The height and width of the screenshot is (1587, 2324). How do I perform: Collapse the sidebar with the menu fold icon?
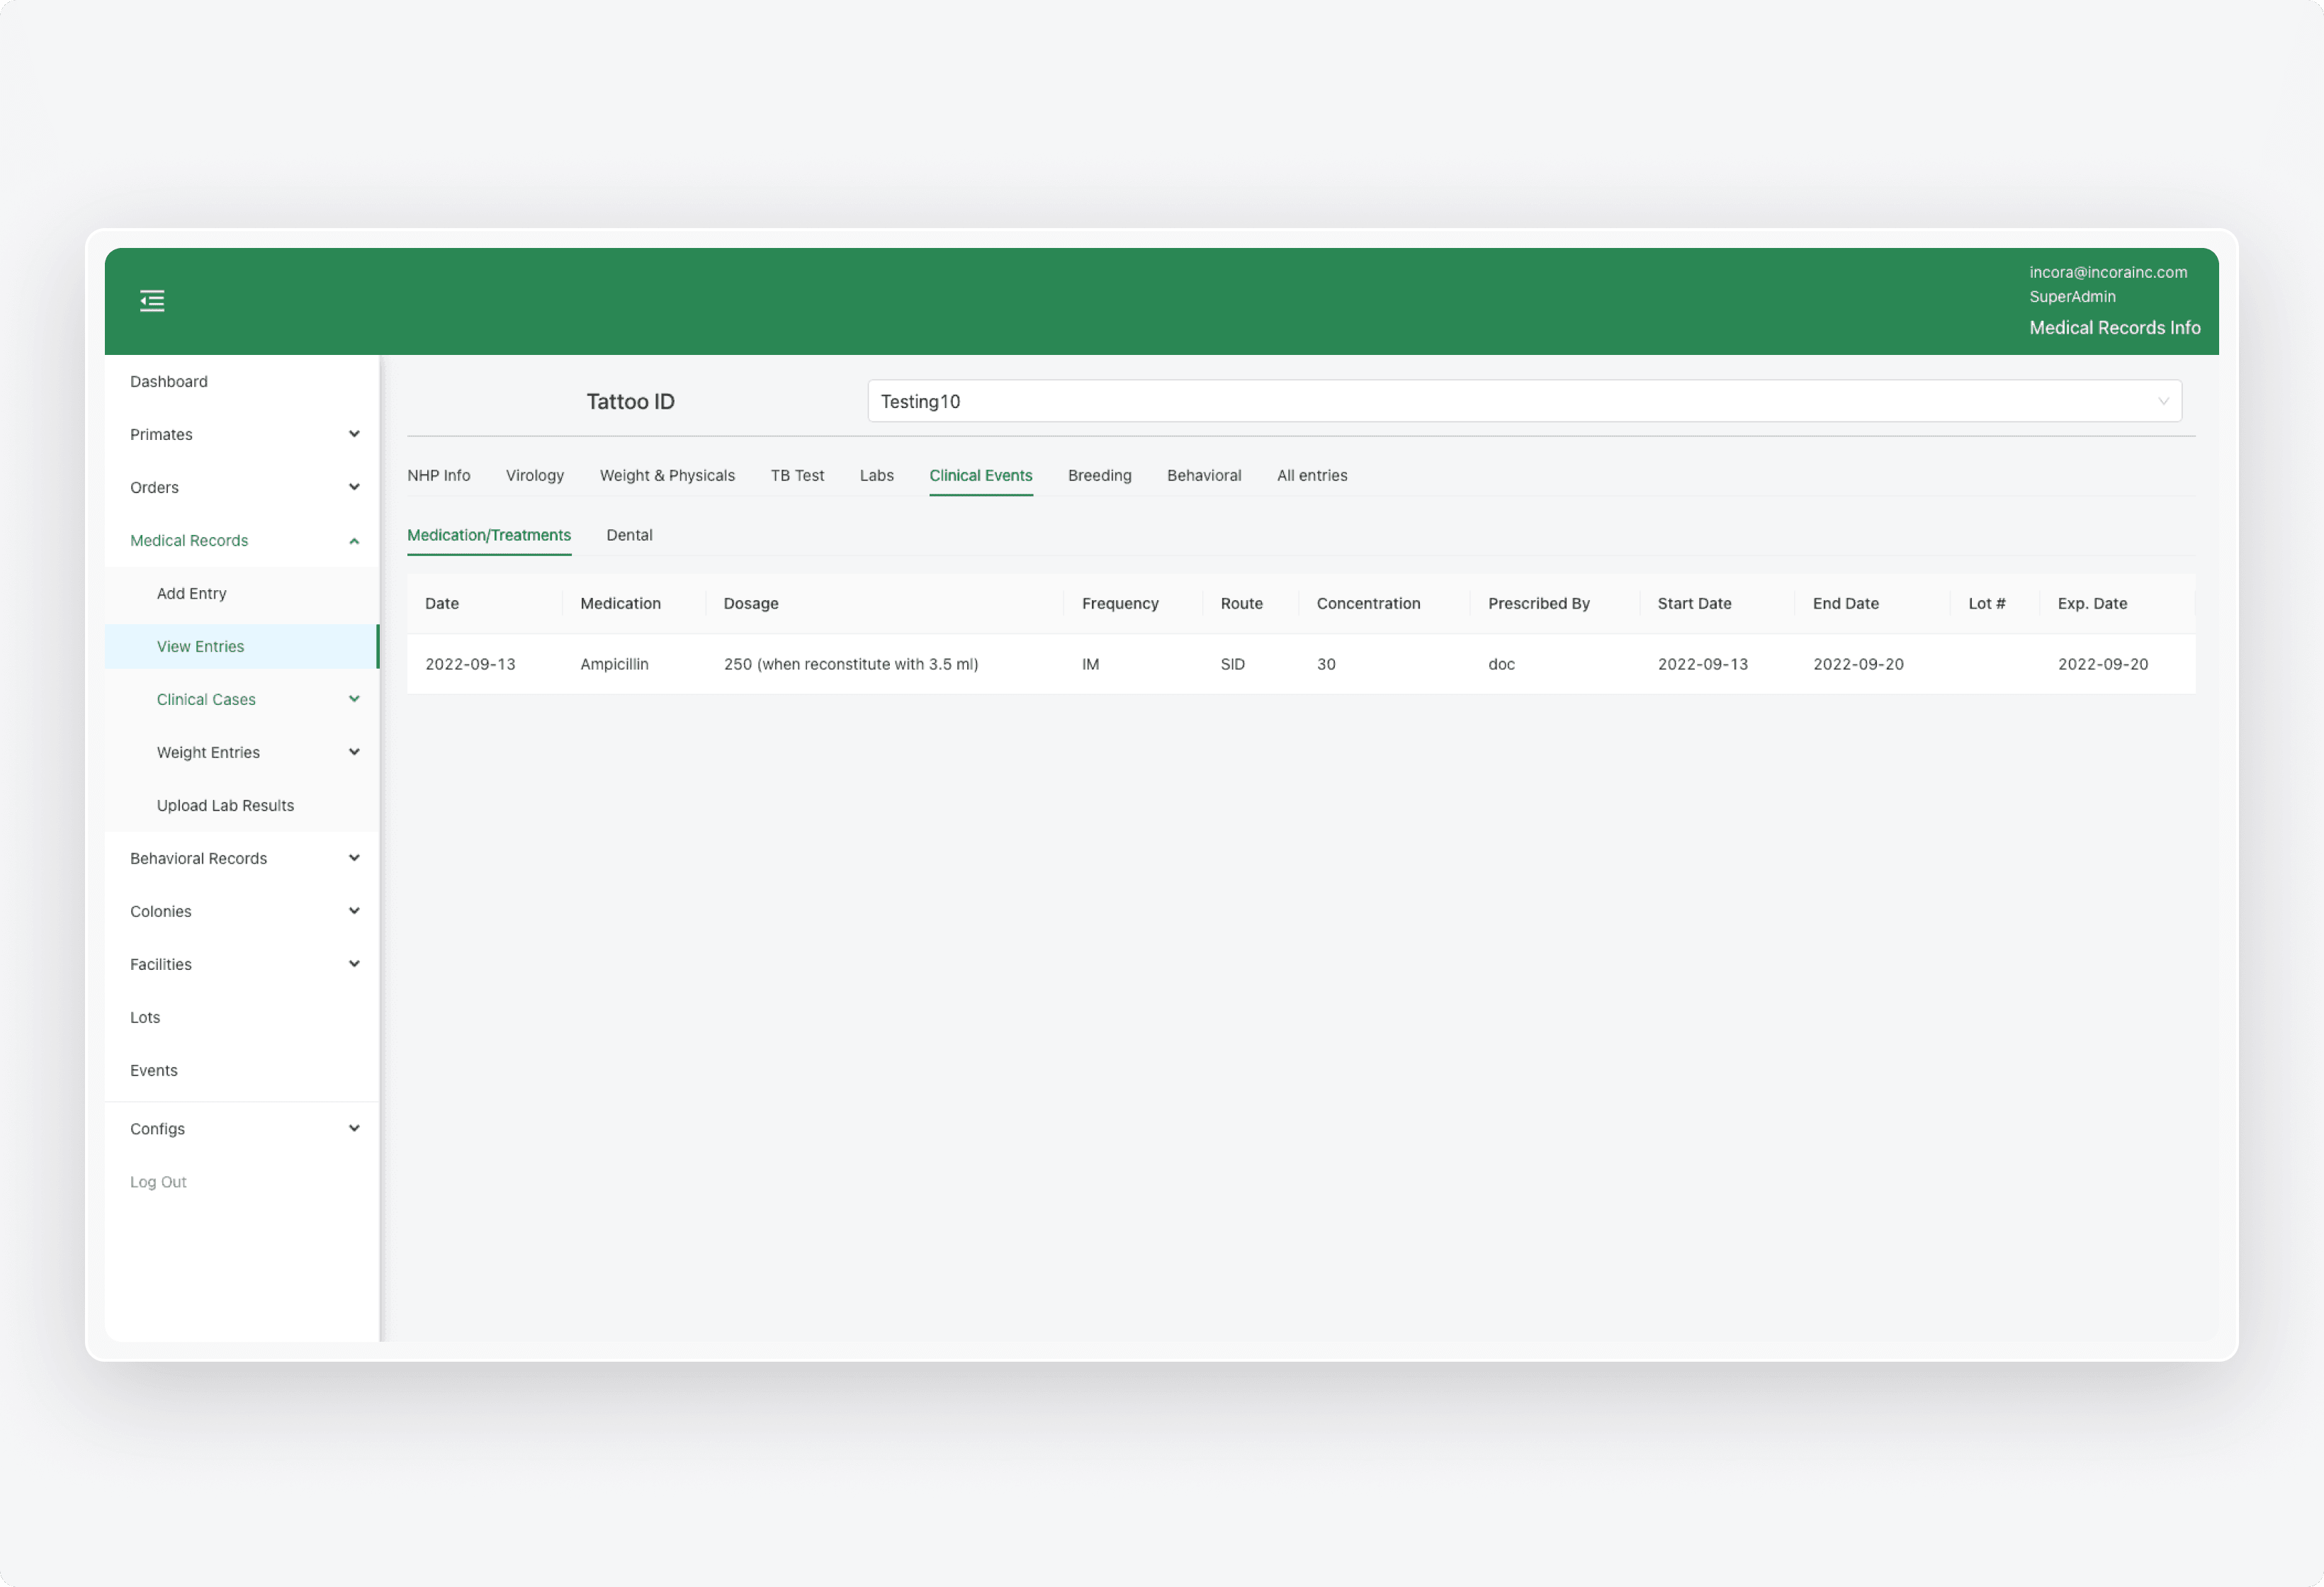point(152,301)
